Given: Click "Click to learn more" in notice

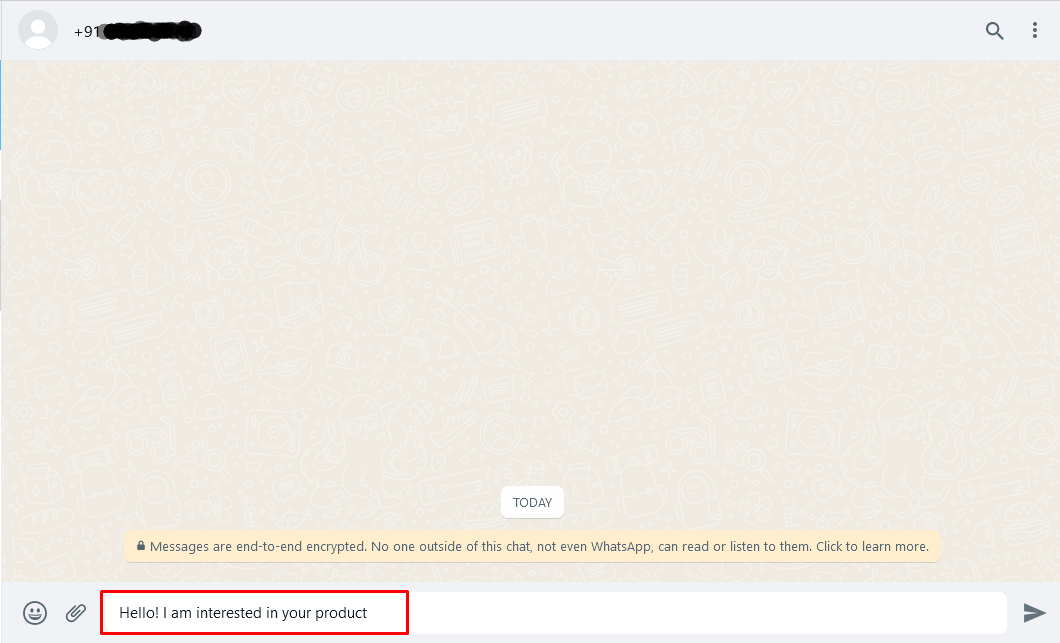Looking at the screenshot, I should tap(872, 547).
